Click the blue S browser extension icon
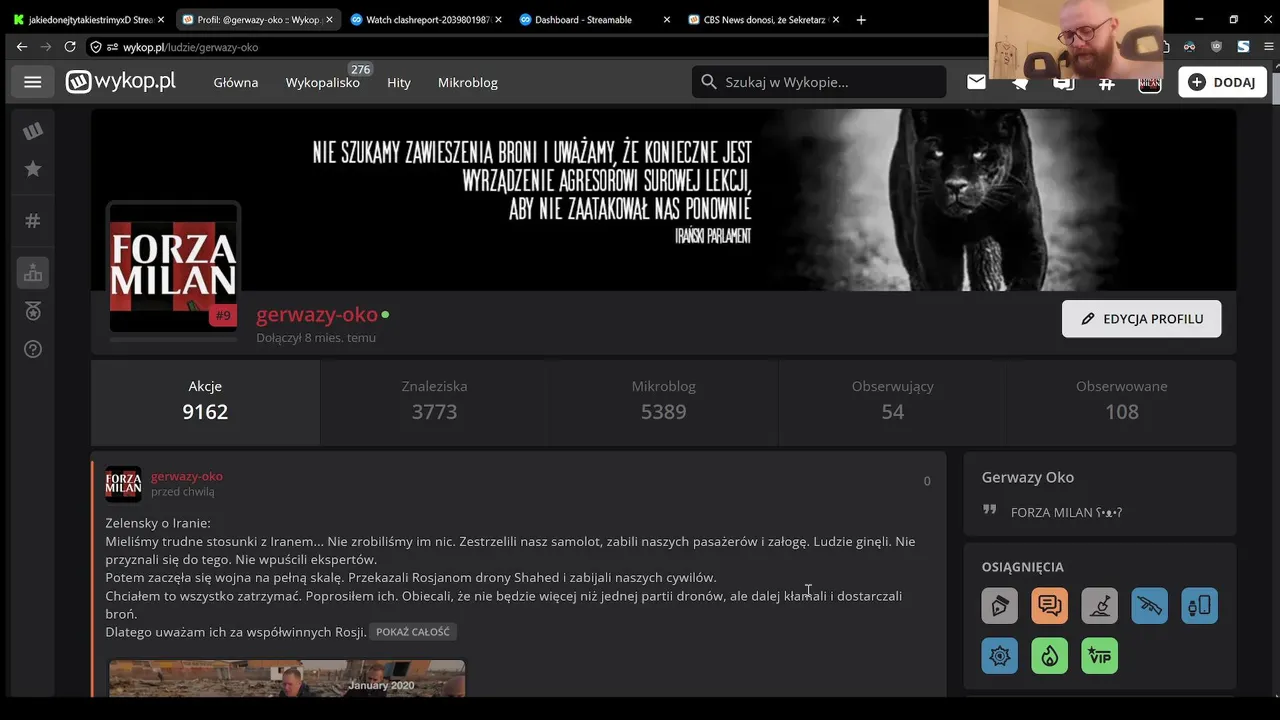 [1243, 47]
